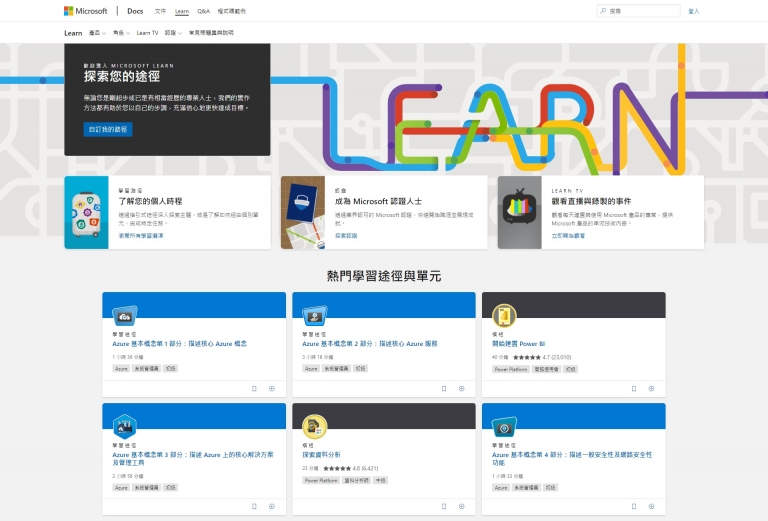Click the blue link under 觀看直播與錄製的事件

coord(568,236)
